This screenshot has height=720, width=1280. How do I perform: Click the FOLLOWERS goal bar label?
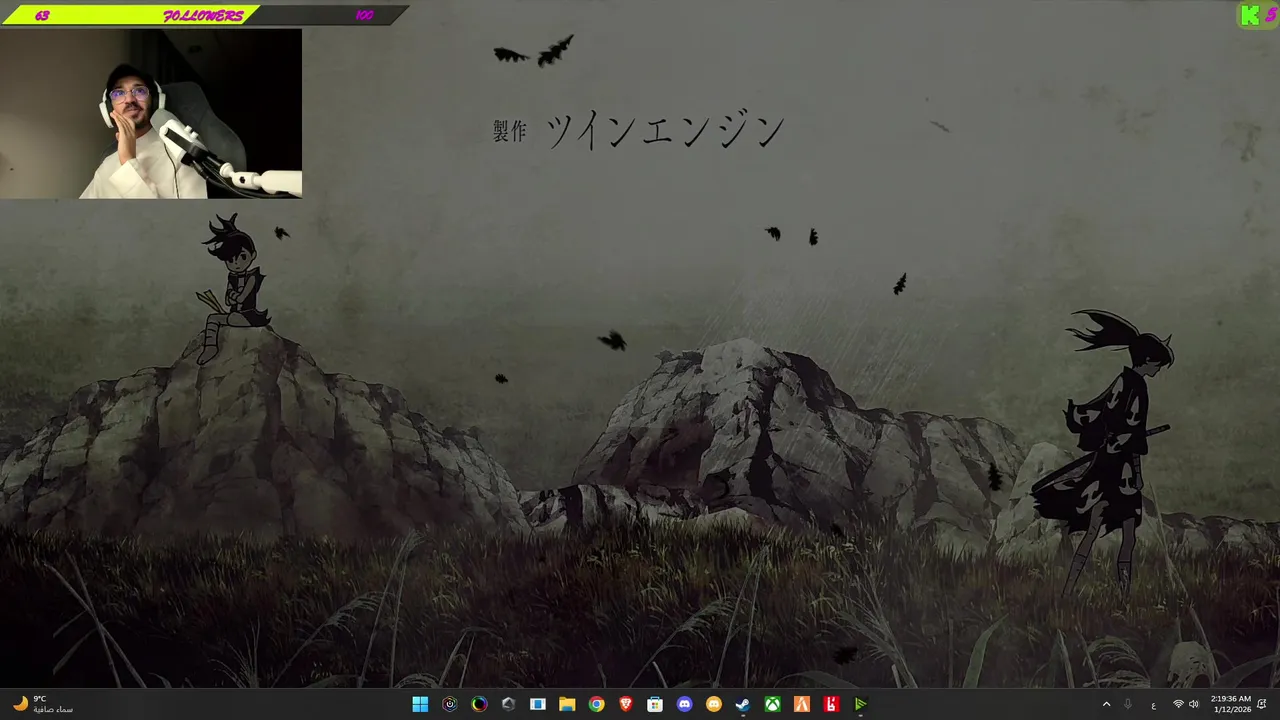(x=203, y=16)
